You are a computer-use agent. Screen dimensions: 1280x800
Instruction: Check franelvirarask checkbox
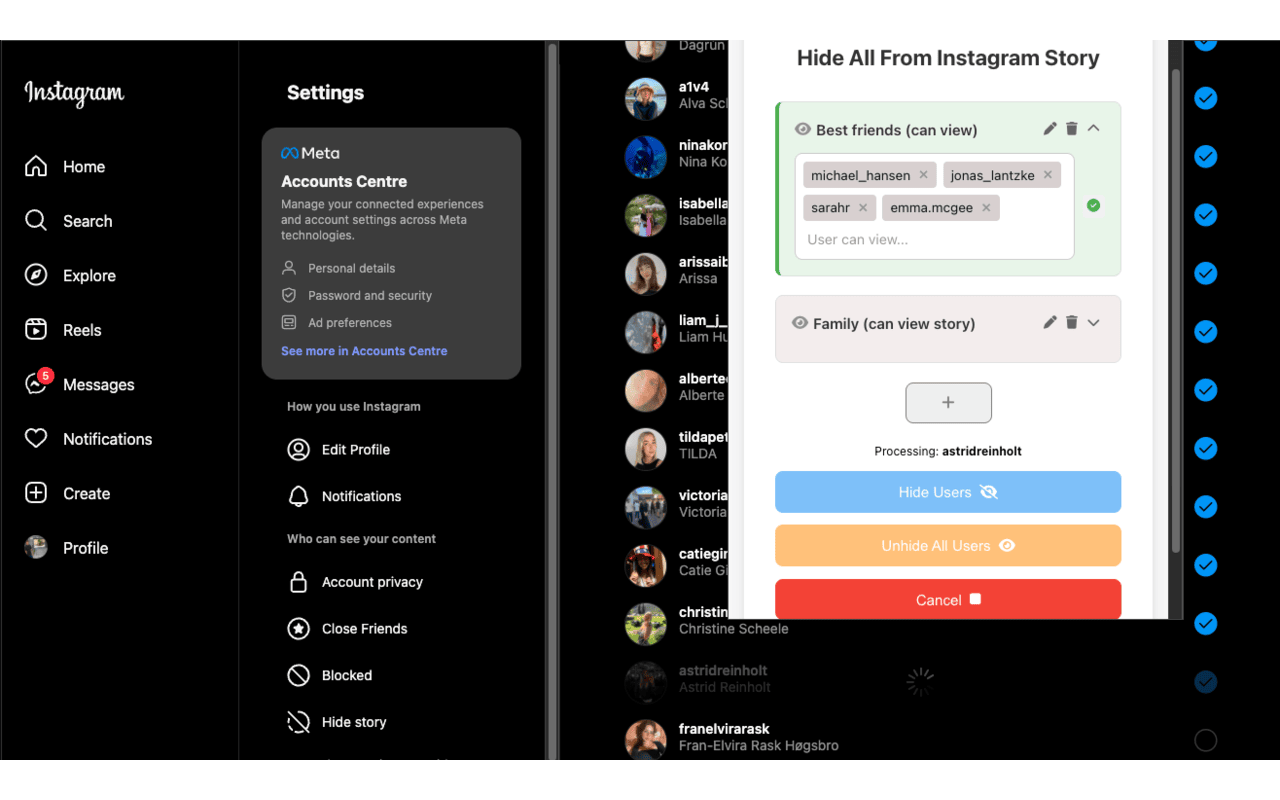[1206, 740]
